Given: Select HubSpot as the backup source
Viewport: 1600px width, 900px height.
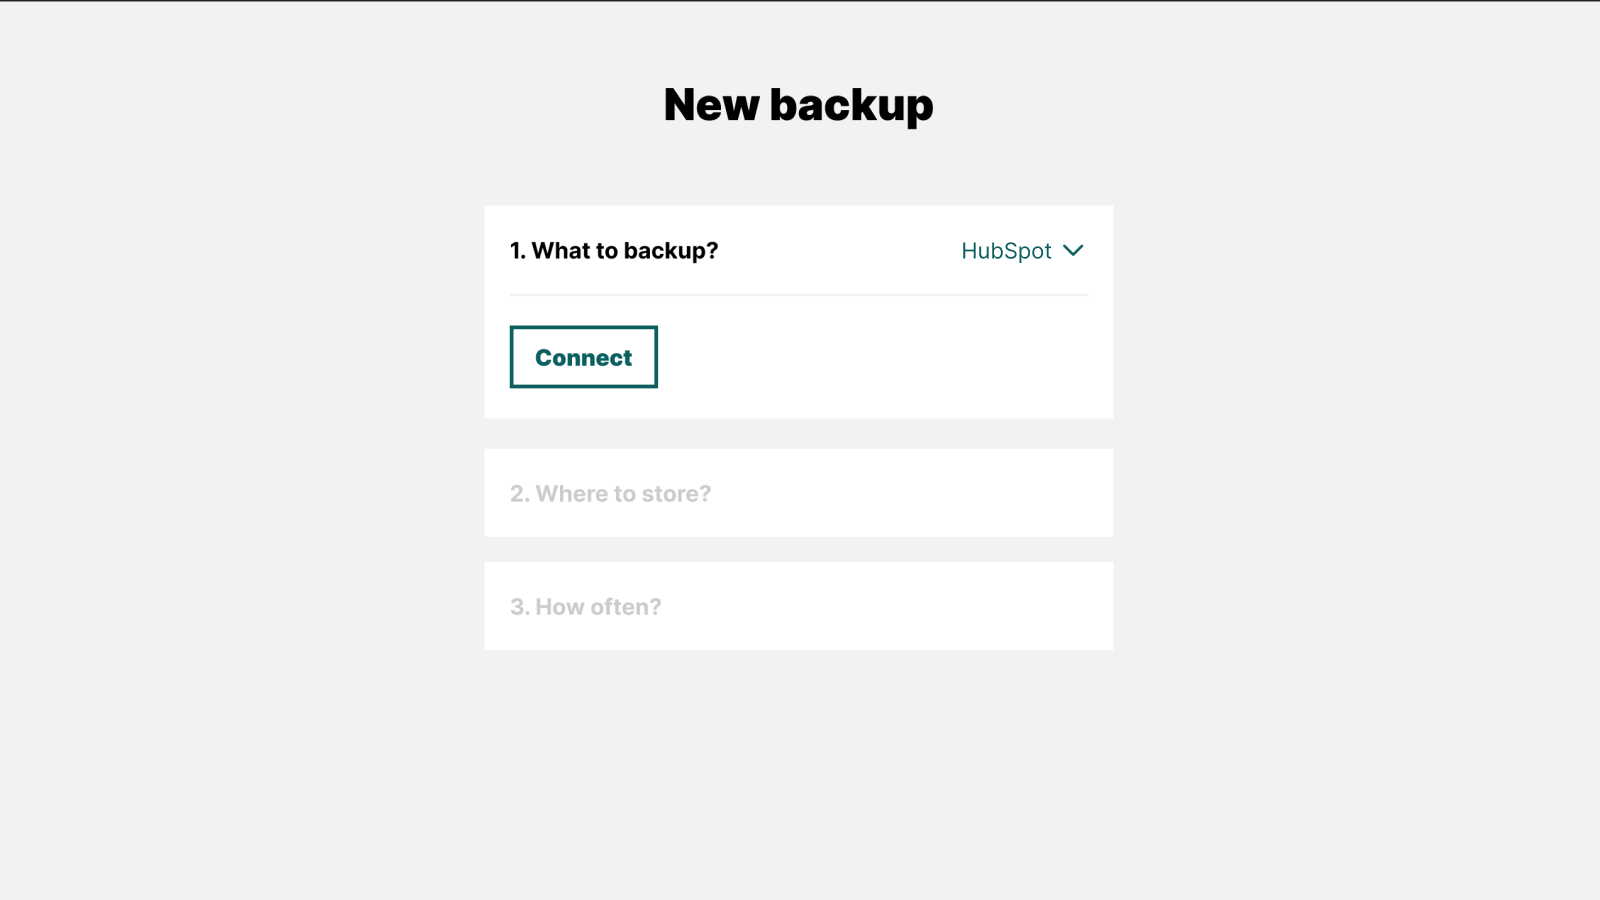Looking at the screenshot, I should pyautogui.click(x=1005, y=251).
